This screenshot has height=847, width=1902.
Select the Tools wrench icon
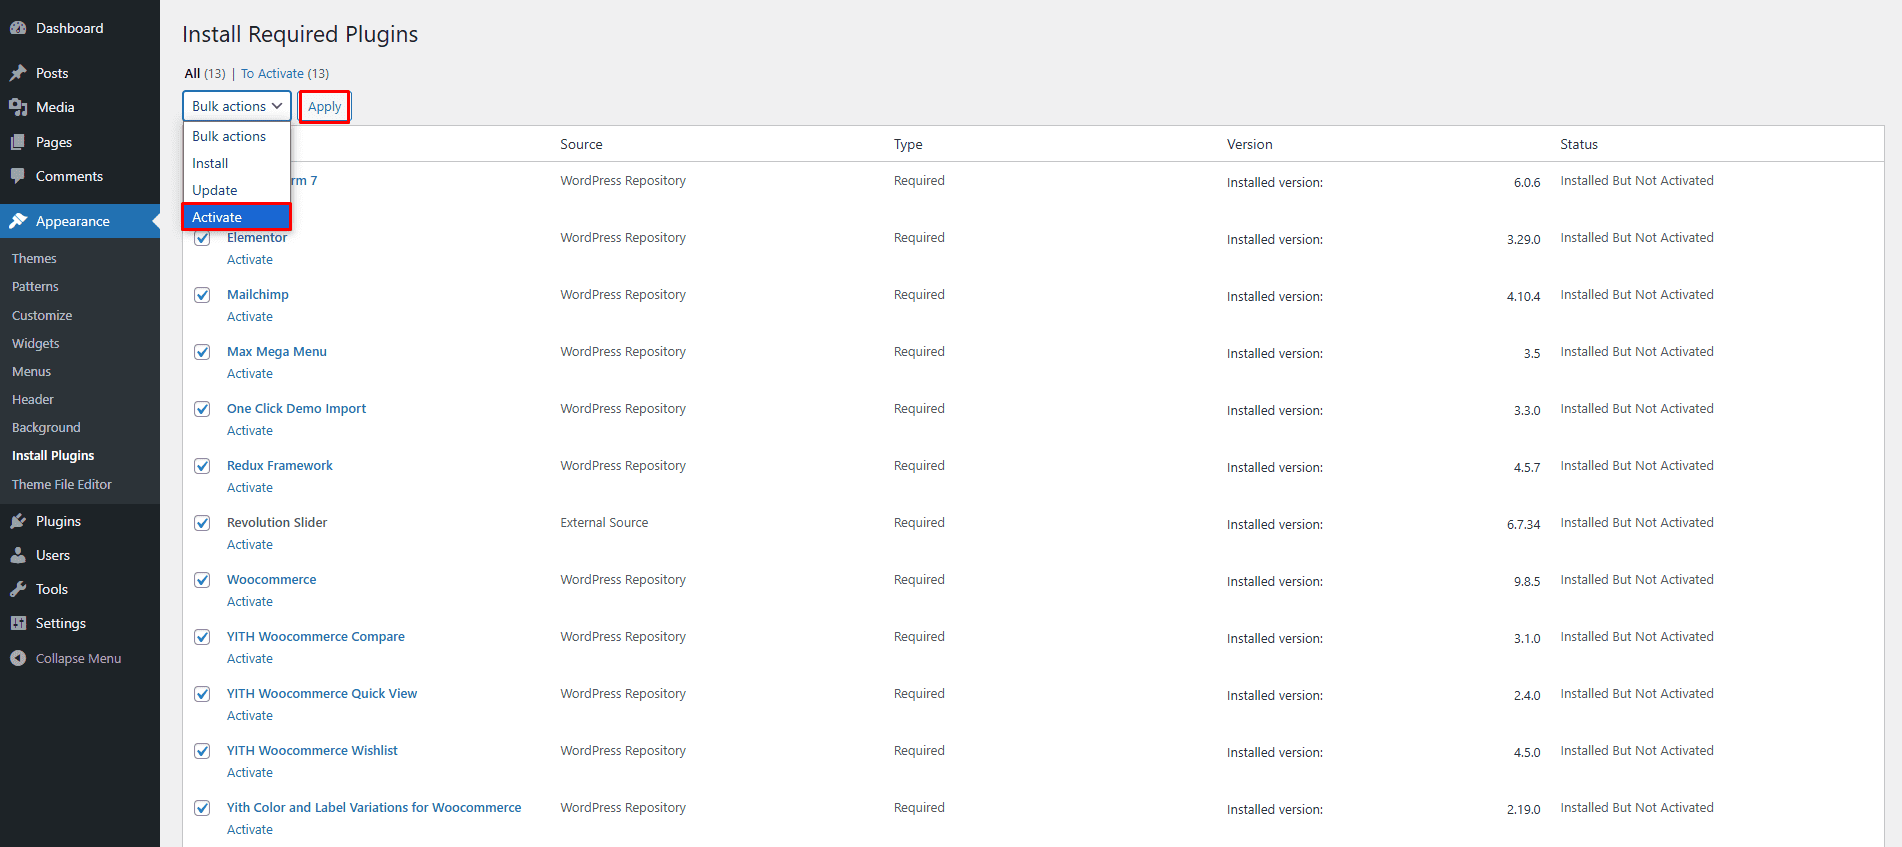pyautogui.click(x=18, y=589)
